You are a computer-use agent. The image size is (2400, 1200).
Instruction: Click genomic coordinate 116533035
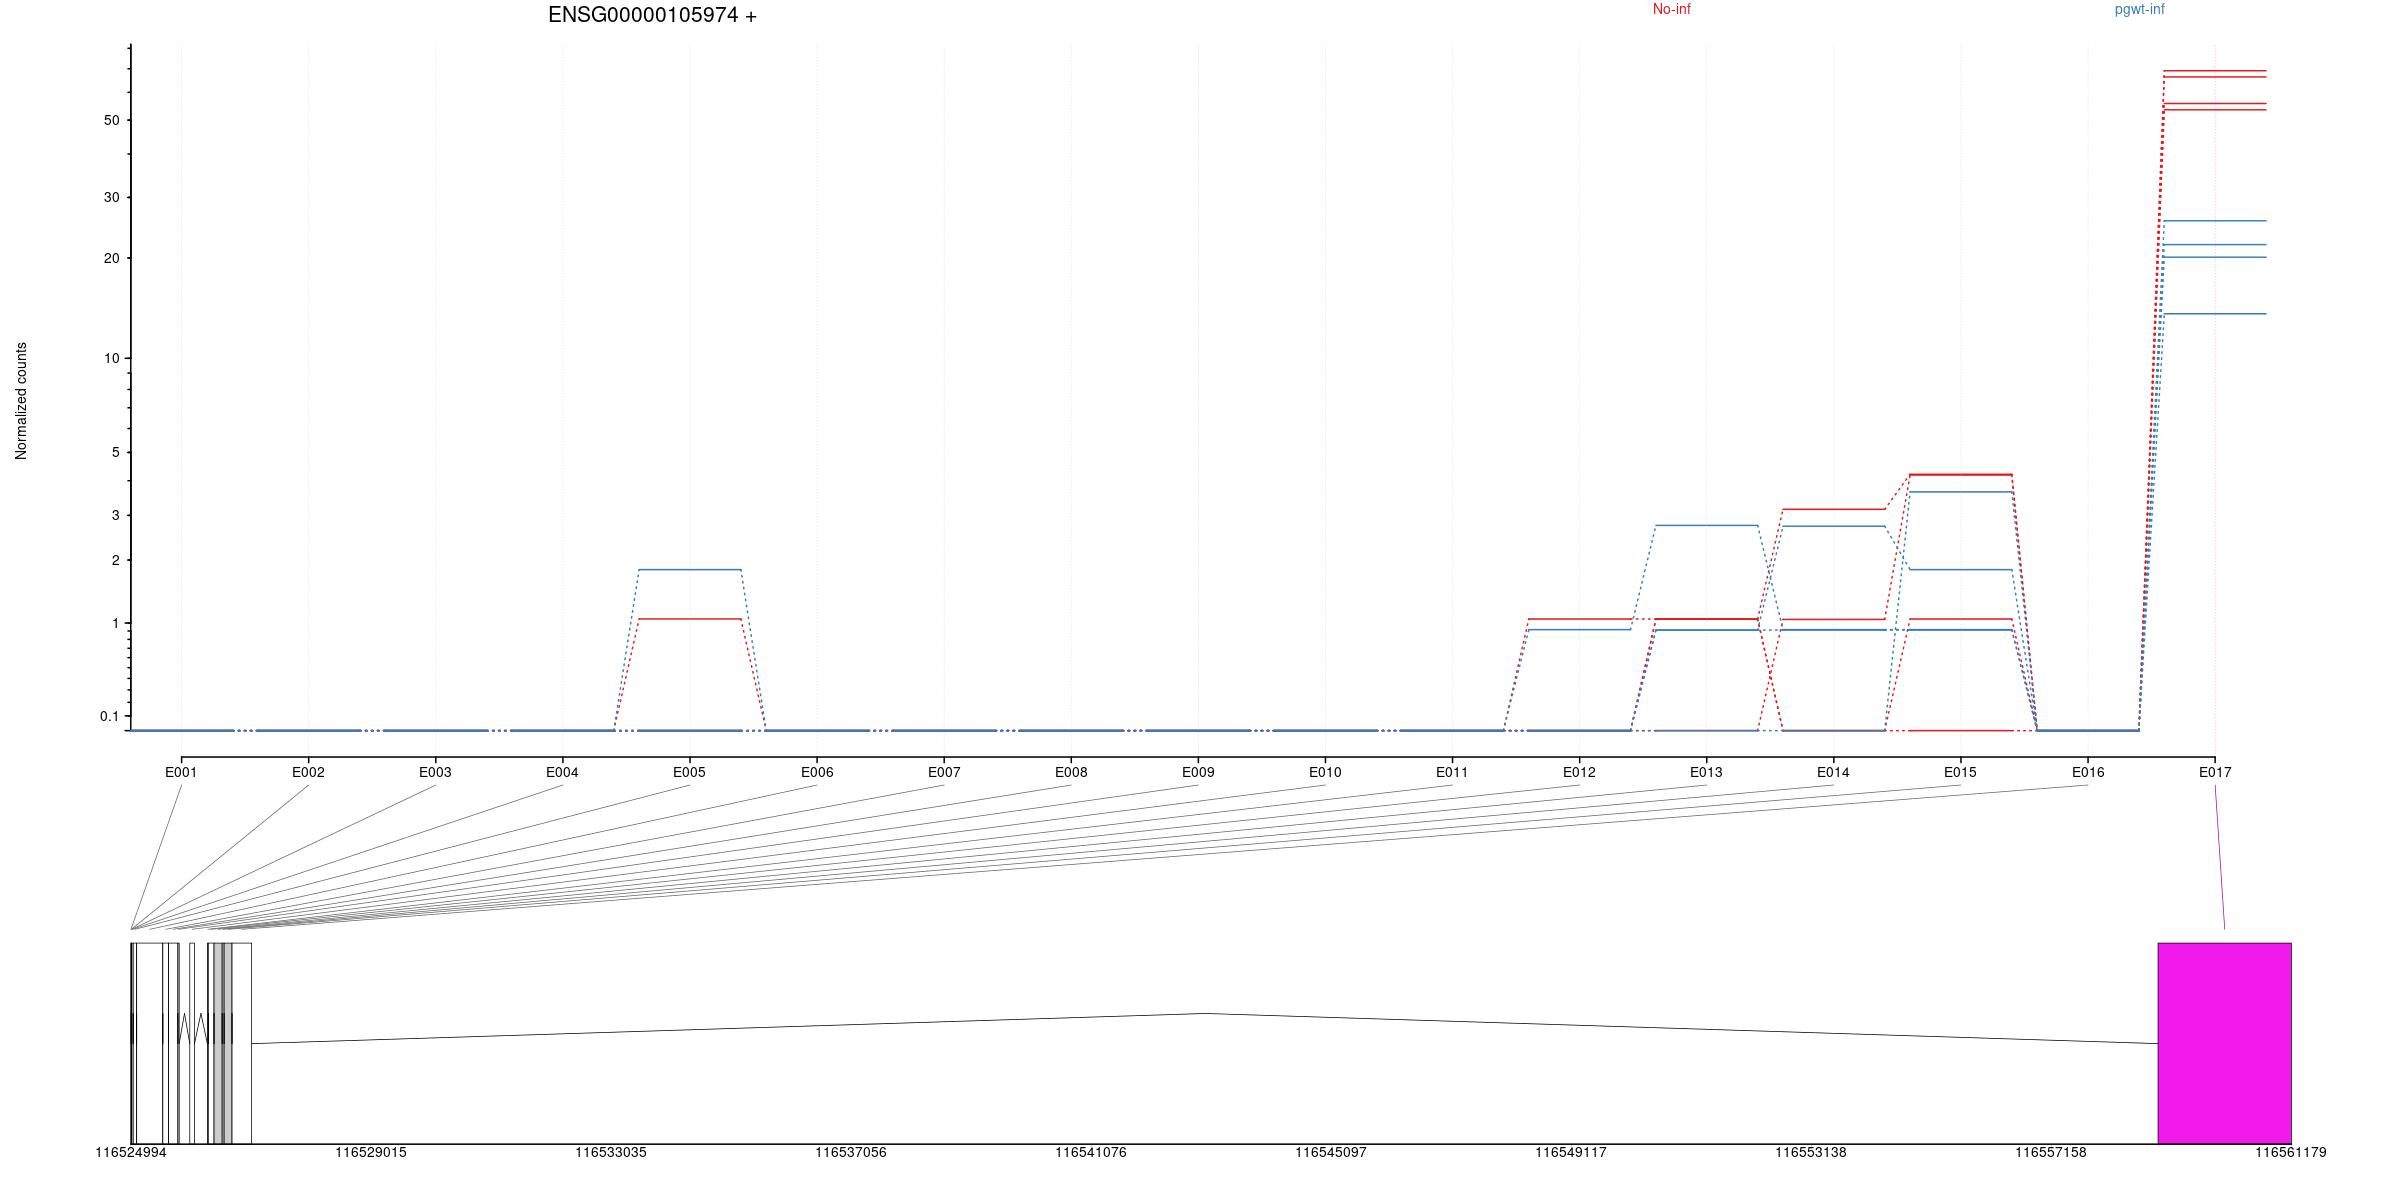point(611,1153)
